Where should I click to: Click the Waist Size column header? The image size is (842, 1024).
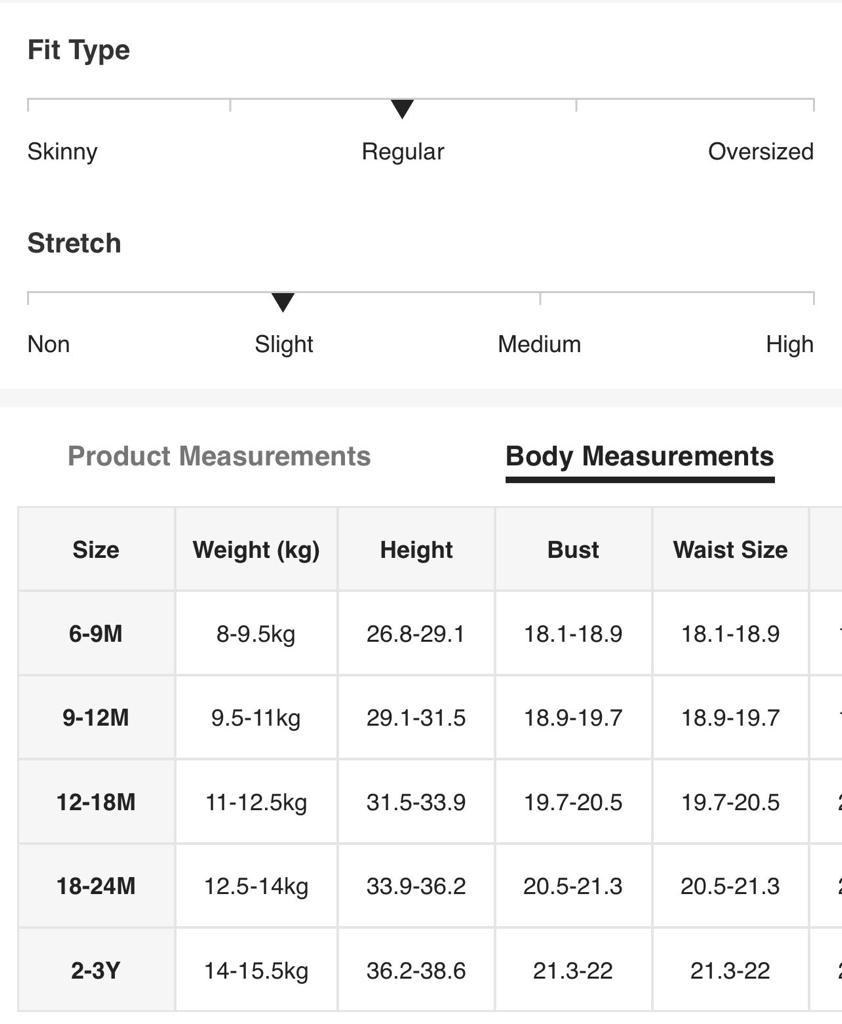coord(730,550)
